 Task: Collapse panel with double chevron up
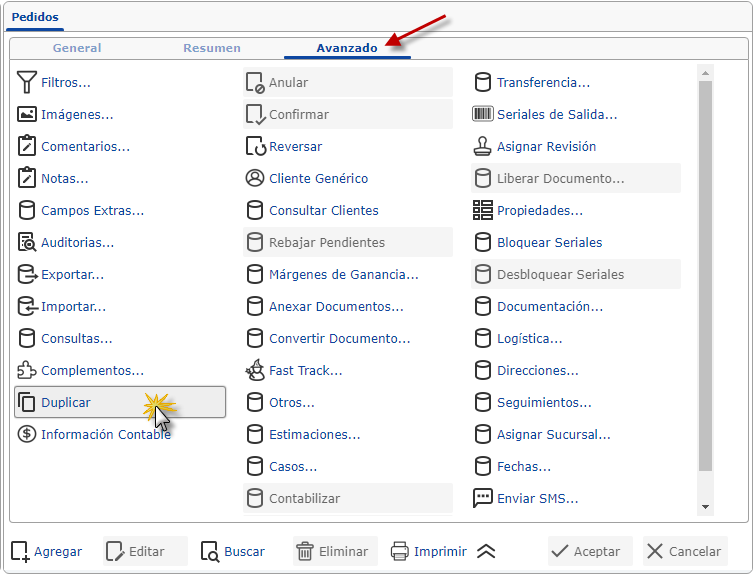point(486,551)
